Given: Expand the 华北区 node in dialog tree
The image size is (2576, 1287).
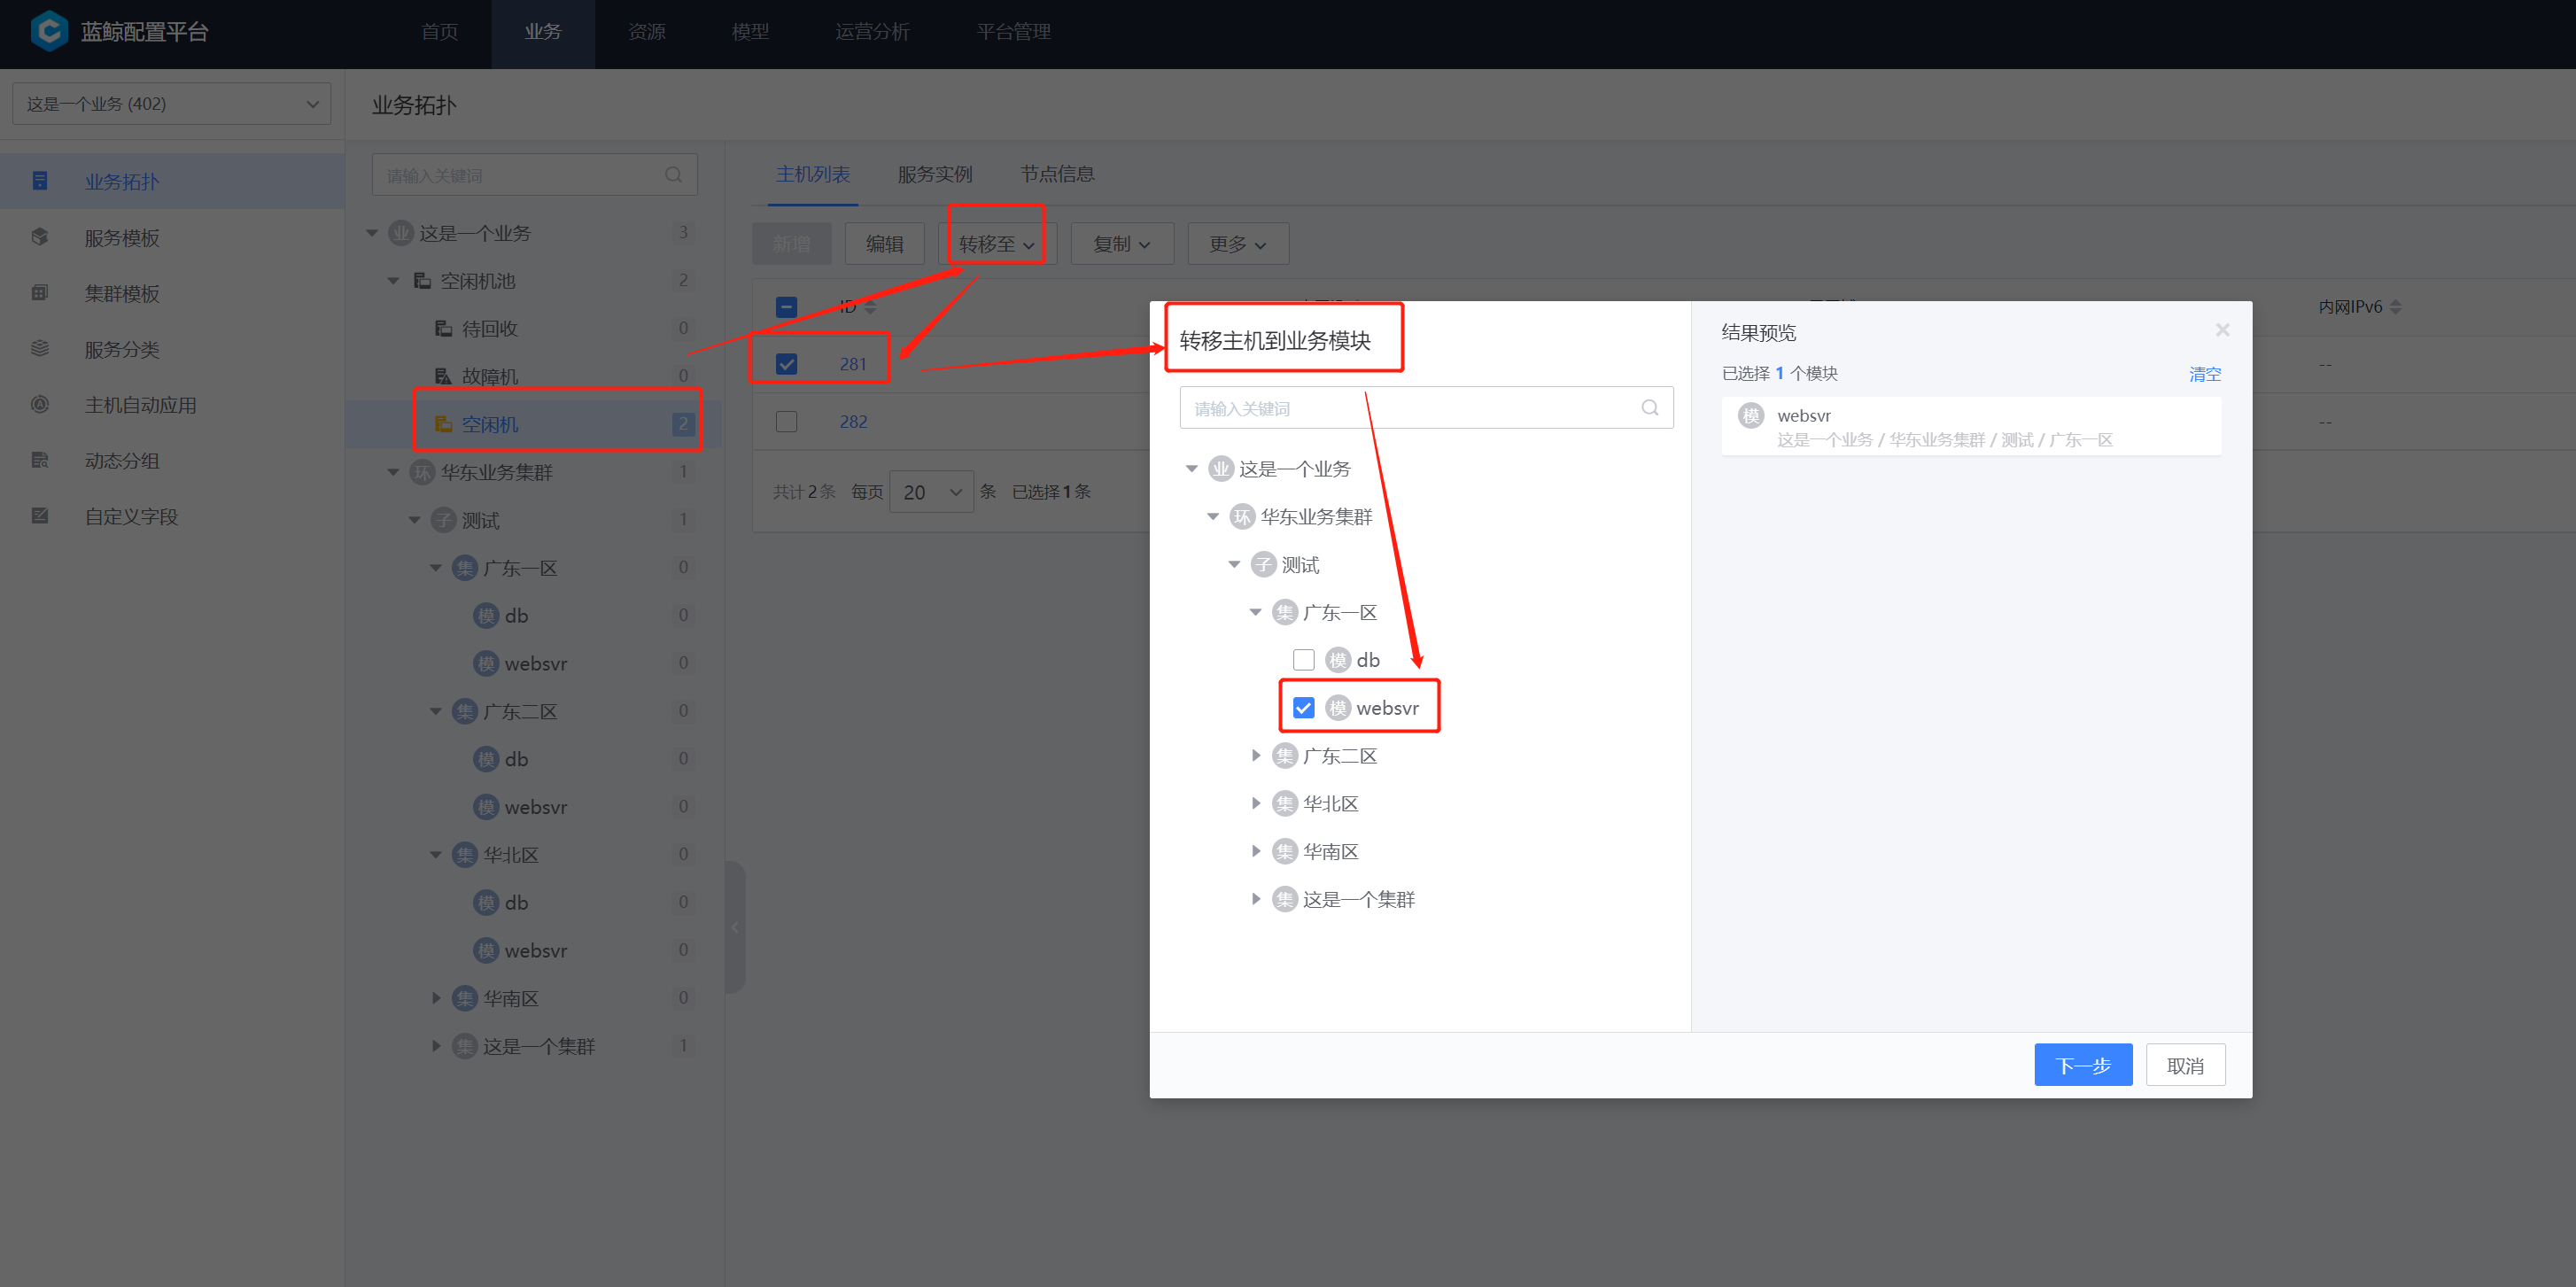Looking at the screenshot, I should pyautogui.click(x=1256, y=804).
